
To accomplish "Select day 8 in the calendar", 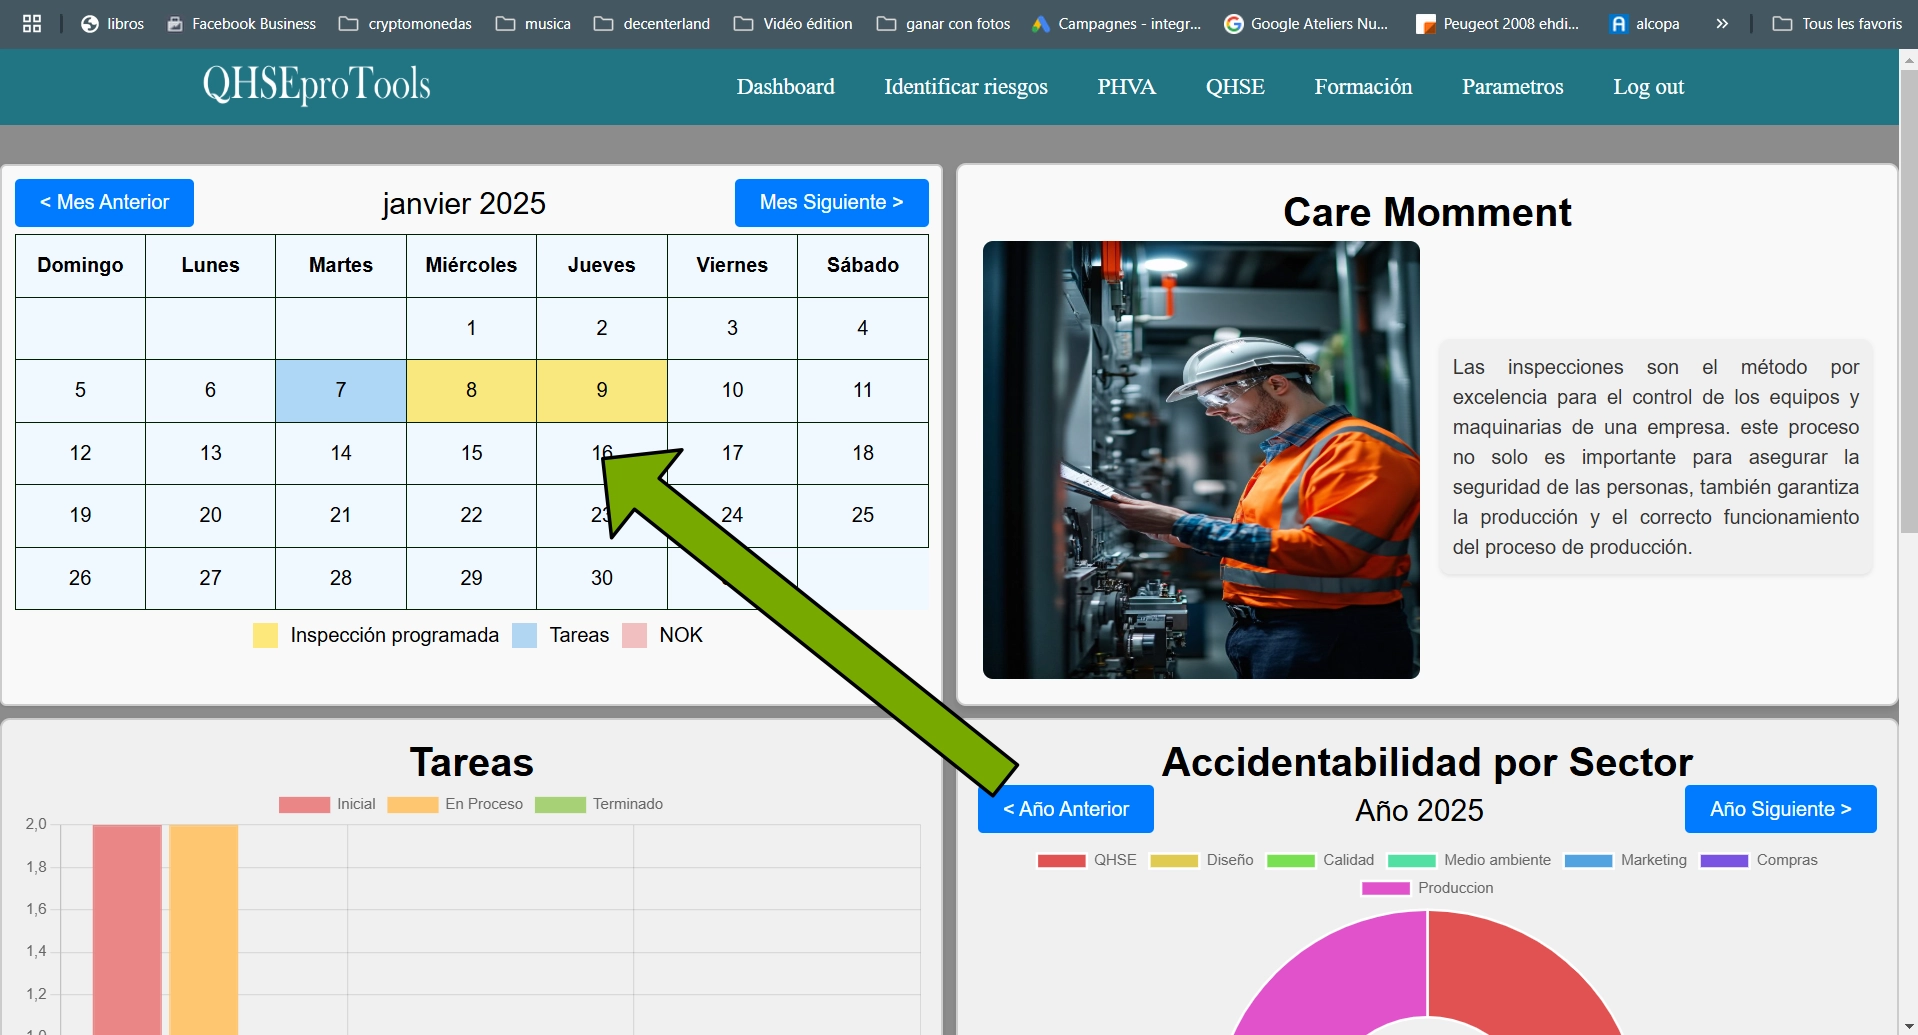I will point(471,390).
